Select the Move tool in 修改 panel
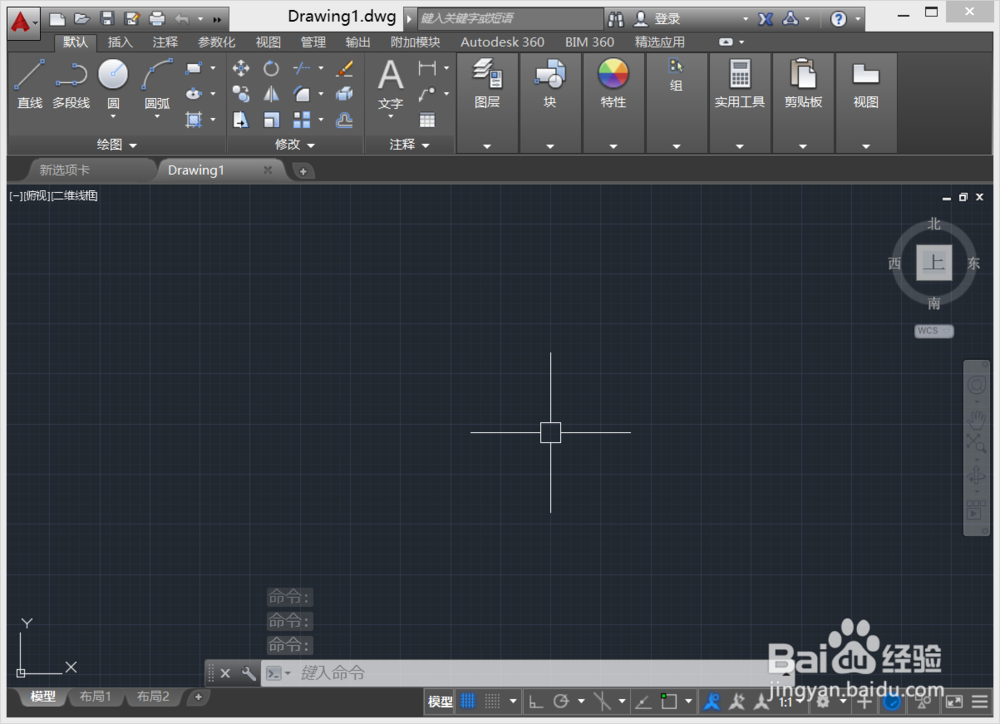Image resolution: width=1000 pixels, height=724 pixels. (x=241, y=68)
